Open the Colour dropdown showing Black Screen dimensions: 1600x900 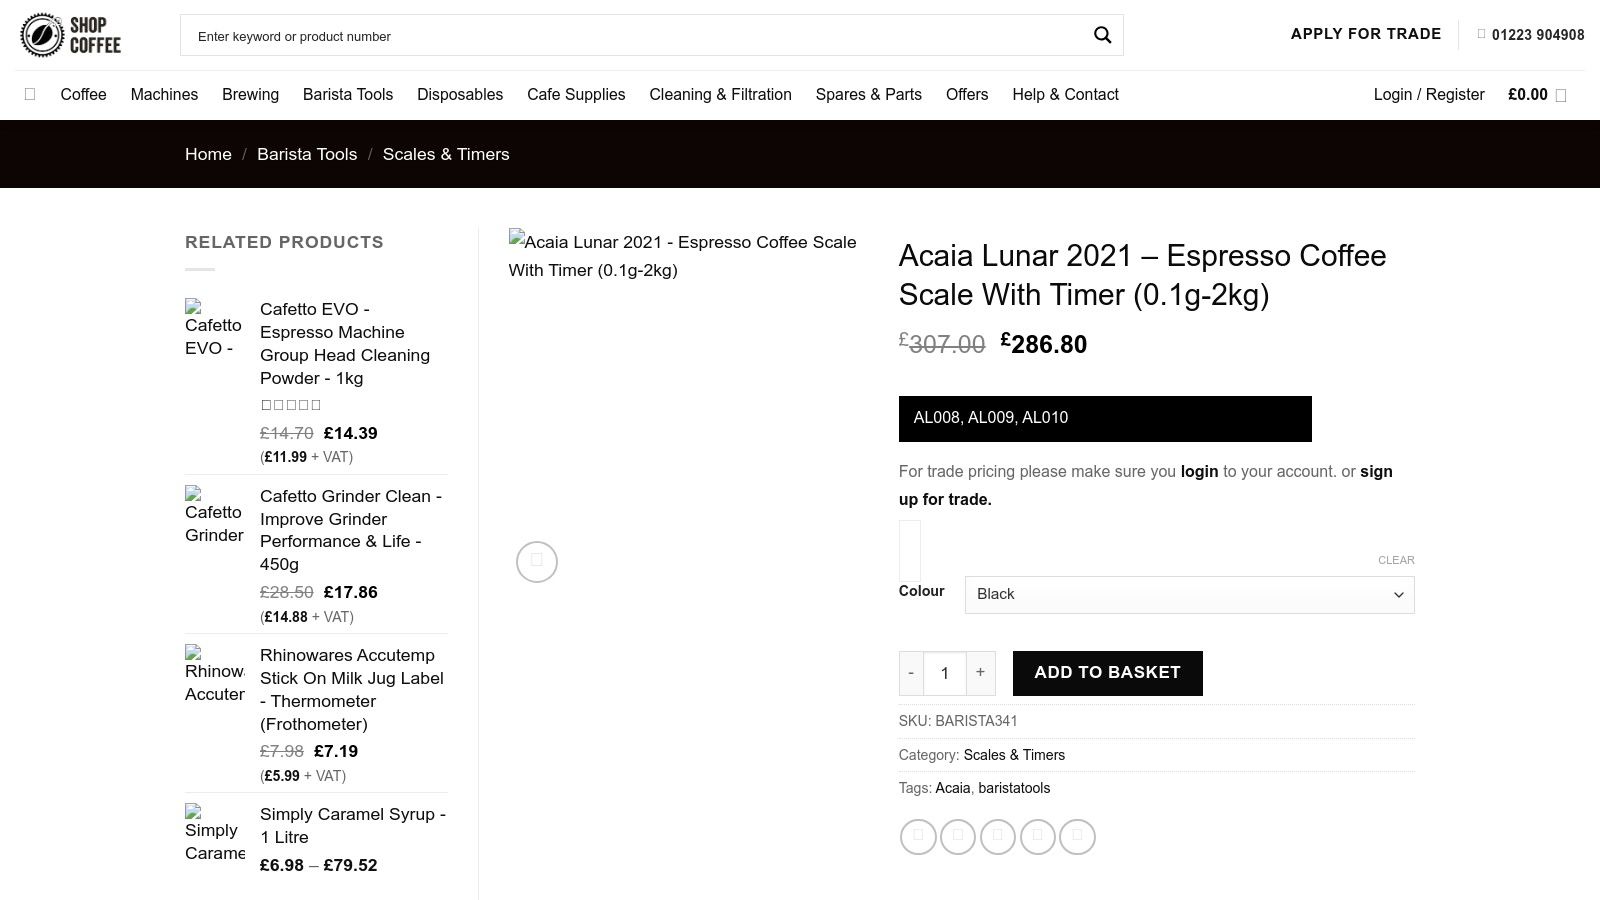(x=1189, y=595)
